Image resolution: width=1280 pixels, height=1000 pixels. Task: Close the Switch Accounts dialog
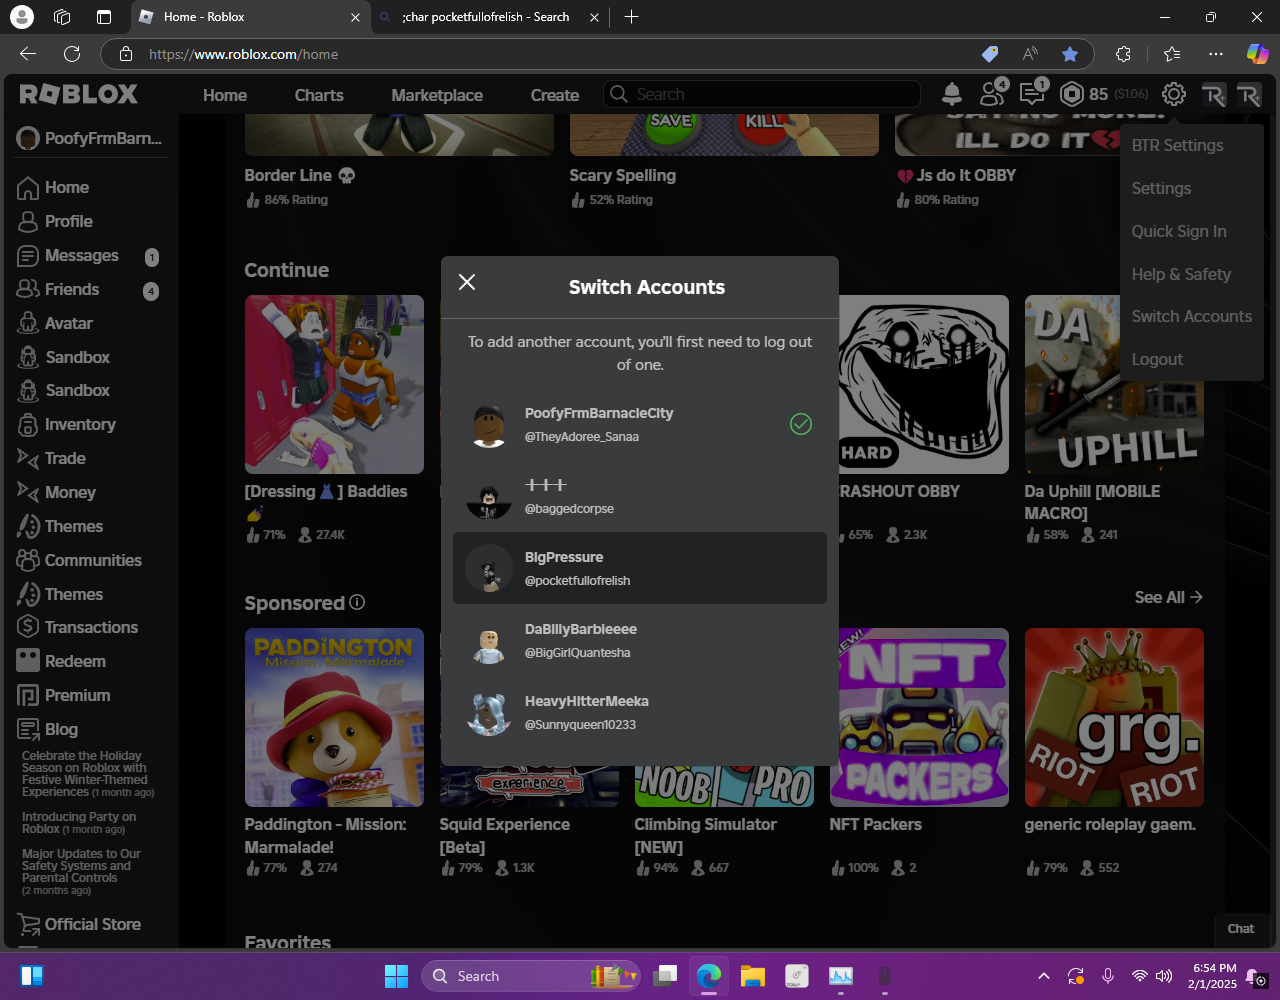tap(467, 282)
